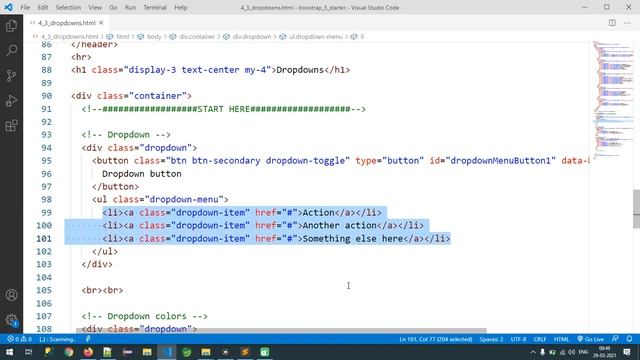Open the File menu

25,7
